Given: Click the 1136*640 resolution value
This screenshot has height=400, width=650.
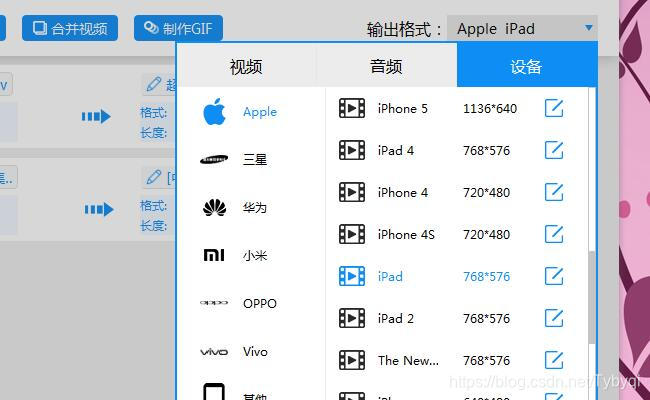Looking at the screenshot, I should pos(490,109).
